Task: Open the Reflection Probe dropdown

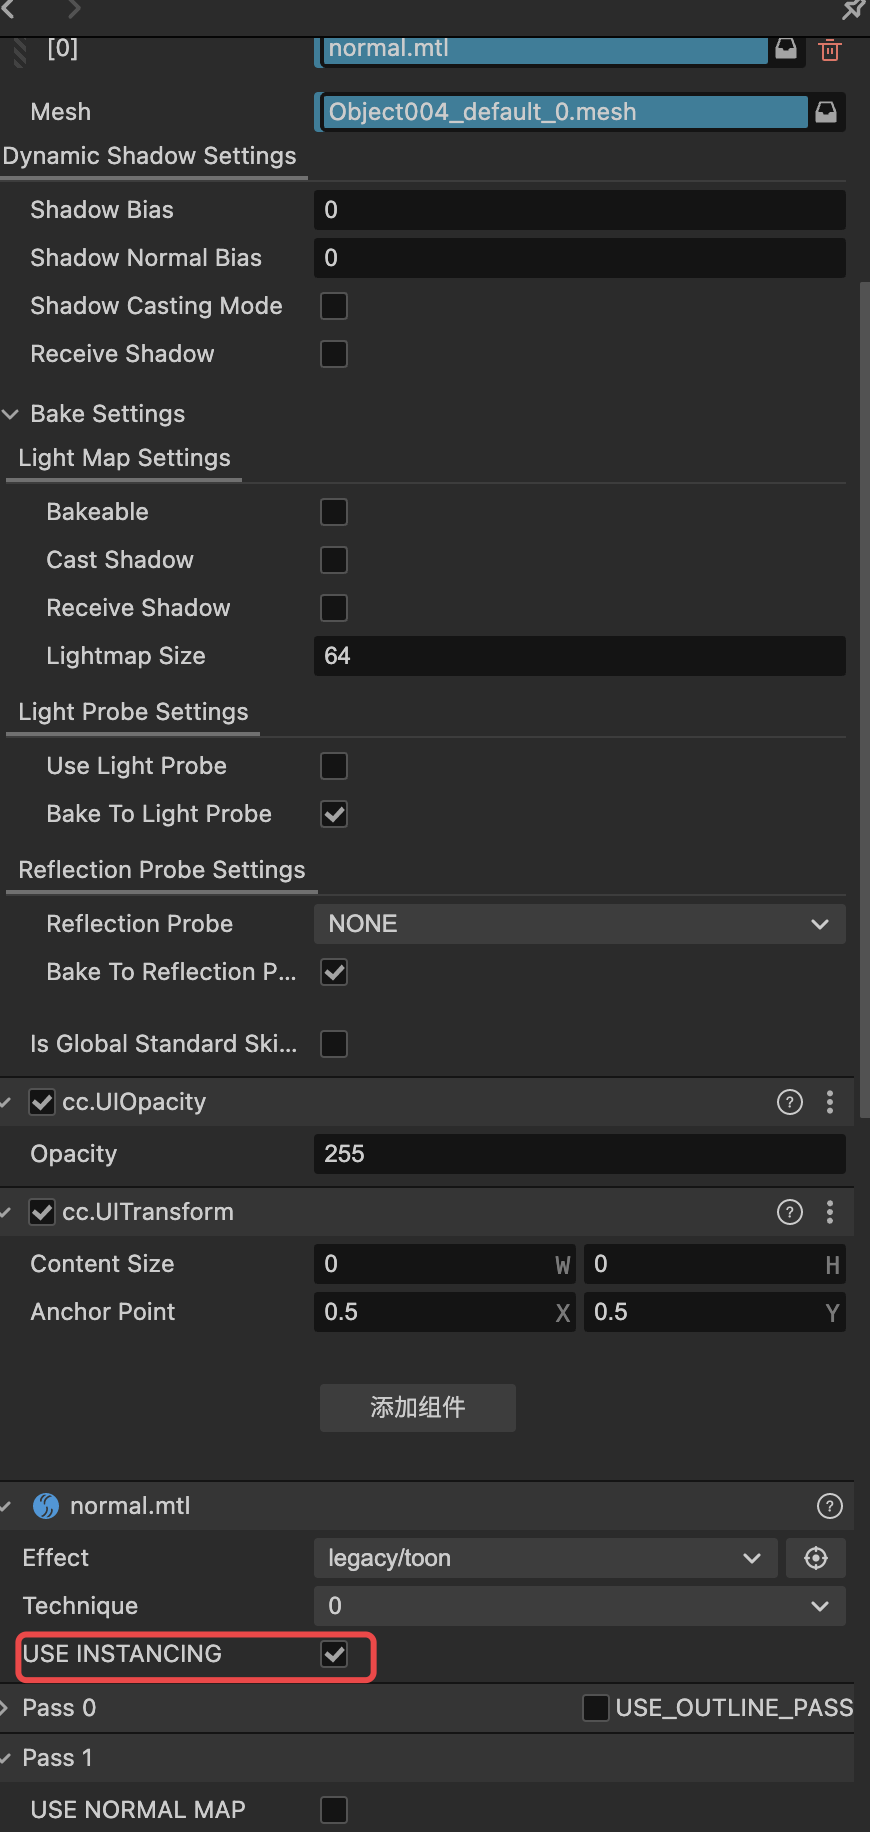Action: (x=579, y=924)
